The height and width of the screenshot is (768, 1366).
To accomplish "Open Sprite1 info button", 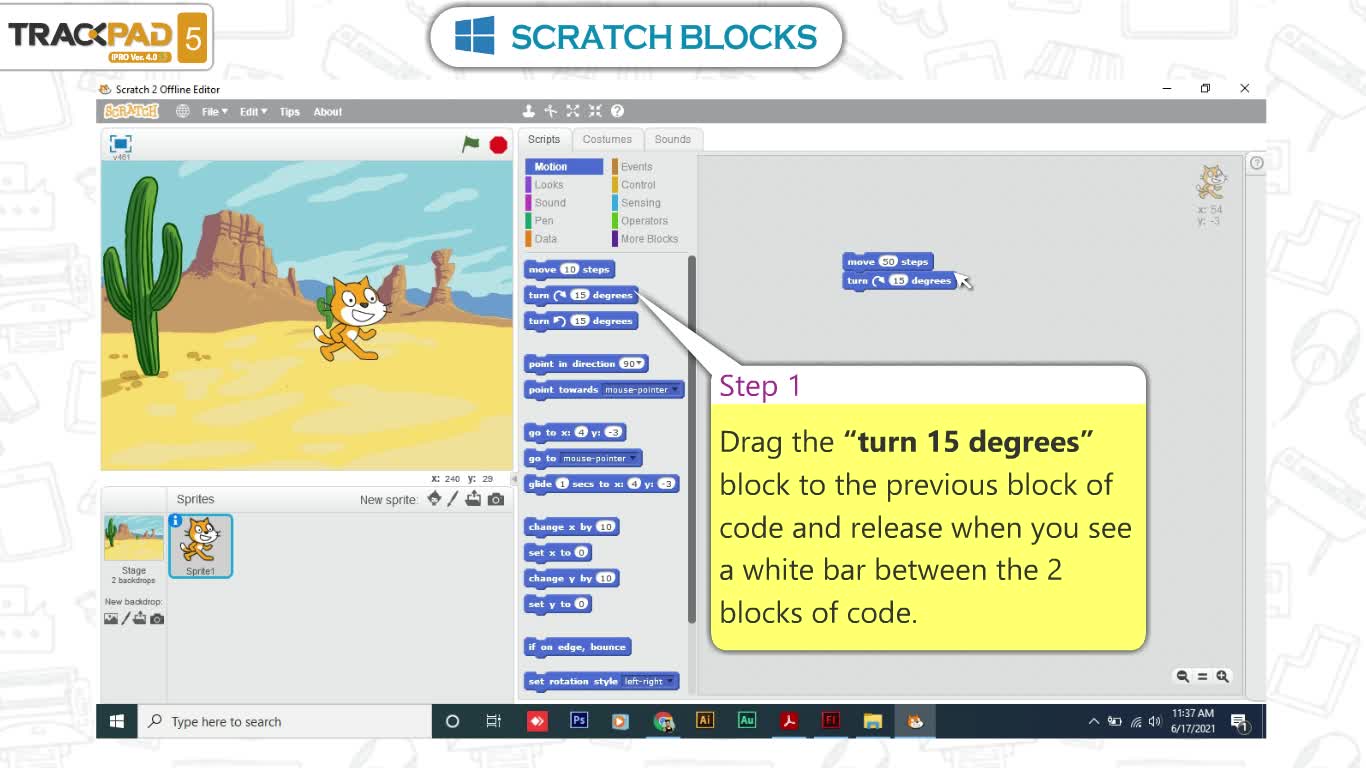I will click(176, 520).
